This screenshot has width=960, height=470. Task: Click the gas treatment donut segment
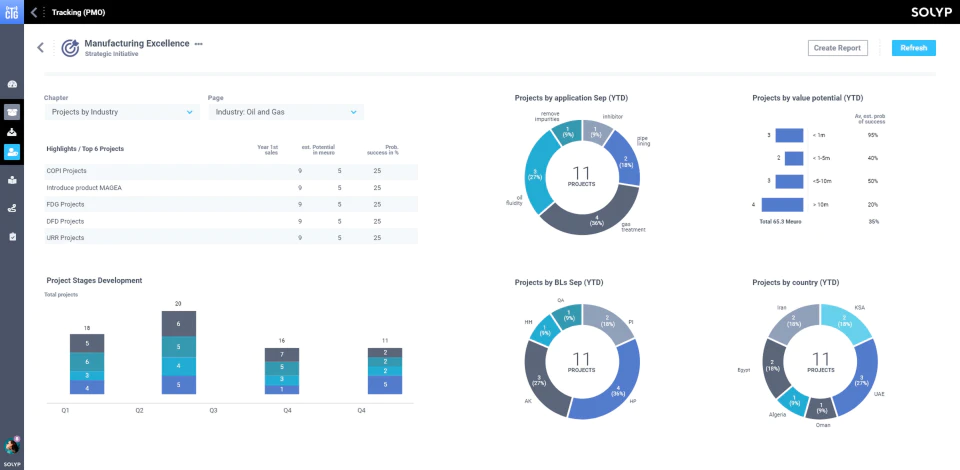591,216
